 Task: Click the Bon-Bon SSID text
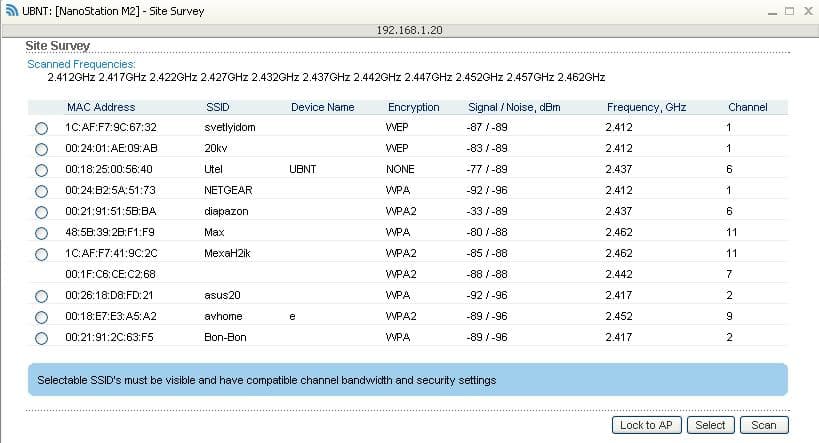point(225,337)
